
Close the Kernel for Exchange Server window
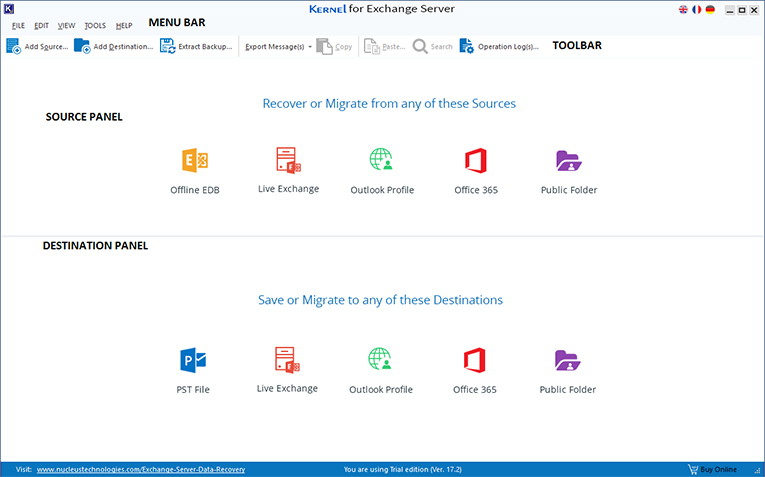click(x=754, y=10)
